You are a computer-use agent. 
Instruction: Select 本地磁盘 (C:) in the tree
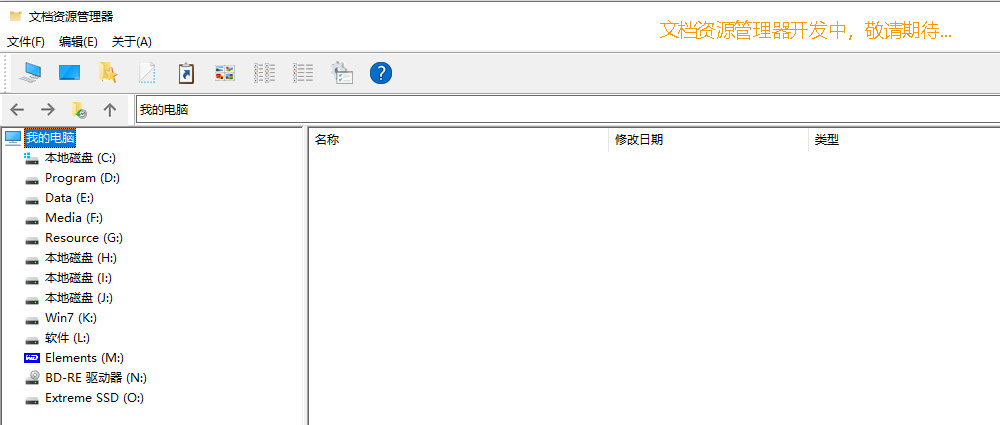80,158
